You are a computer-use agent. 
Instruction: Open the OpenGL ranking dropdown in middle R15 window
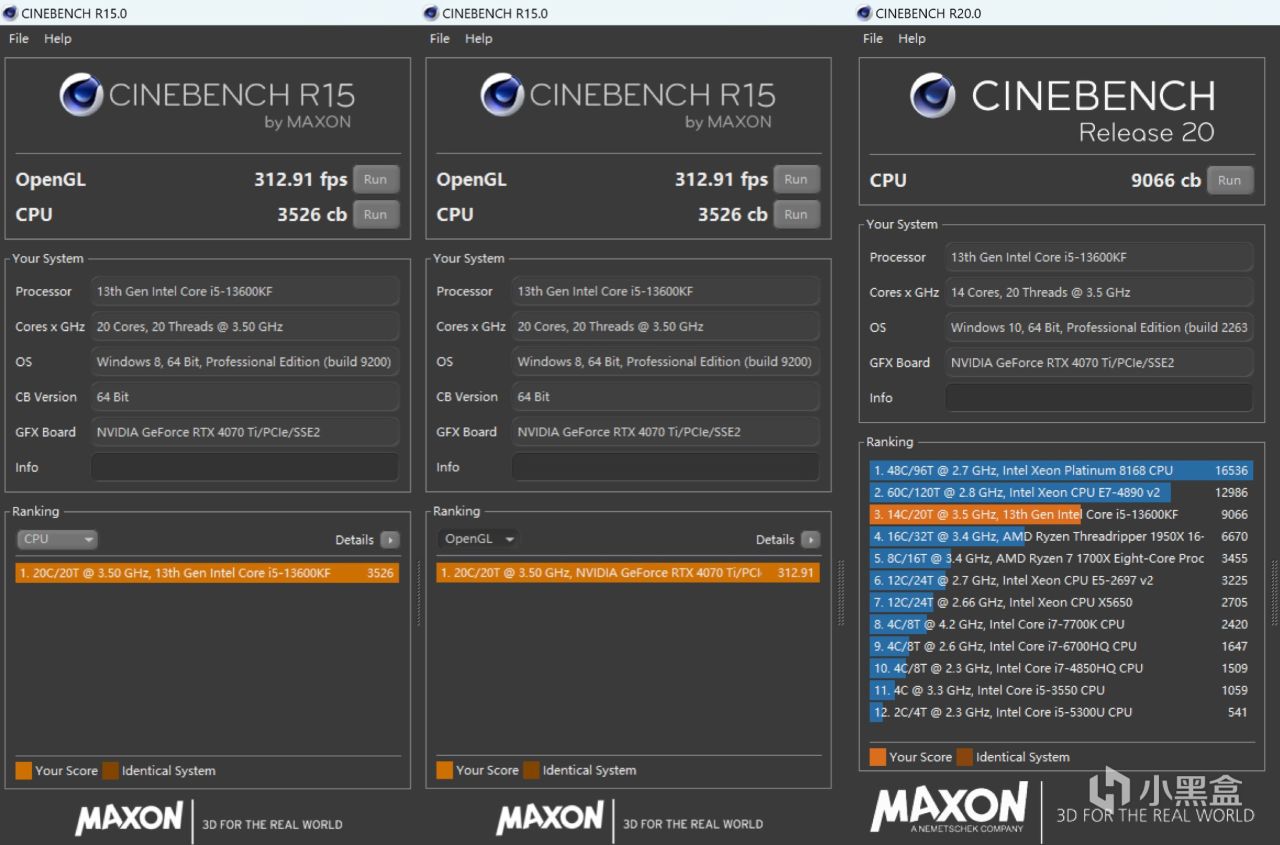[x=478, y=539]
